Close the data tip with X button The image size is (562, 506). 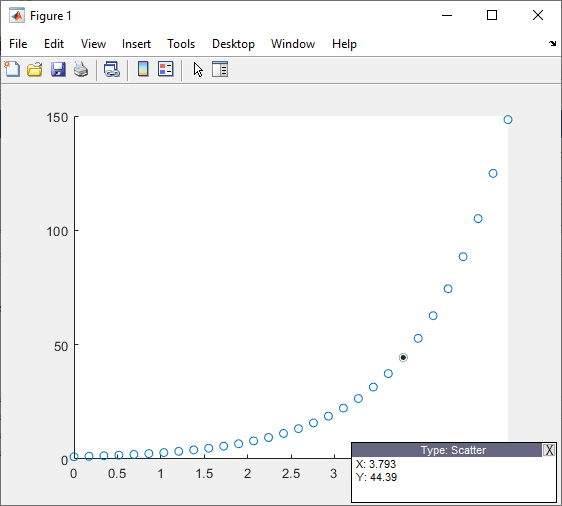pos(549,450)
